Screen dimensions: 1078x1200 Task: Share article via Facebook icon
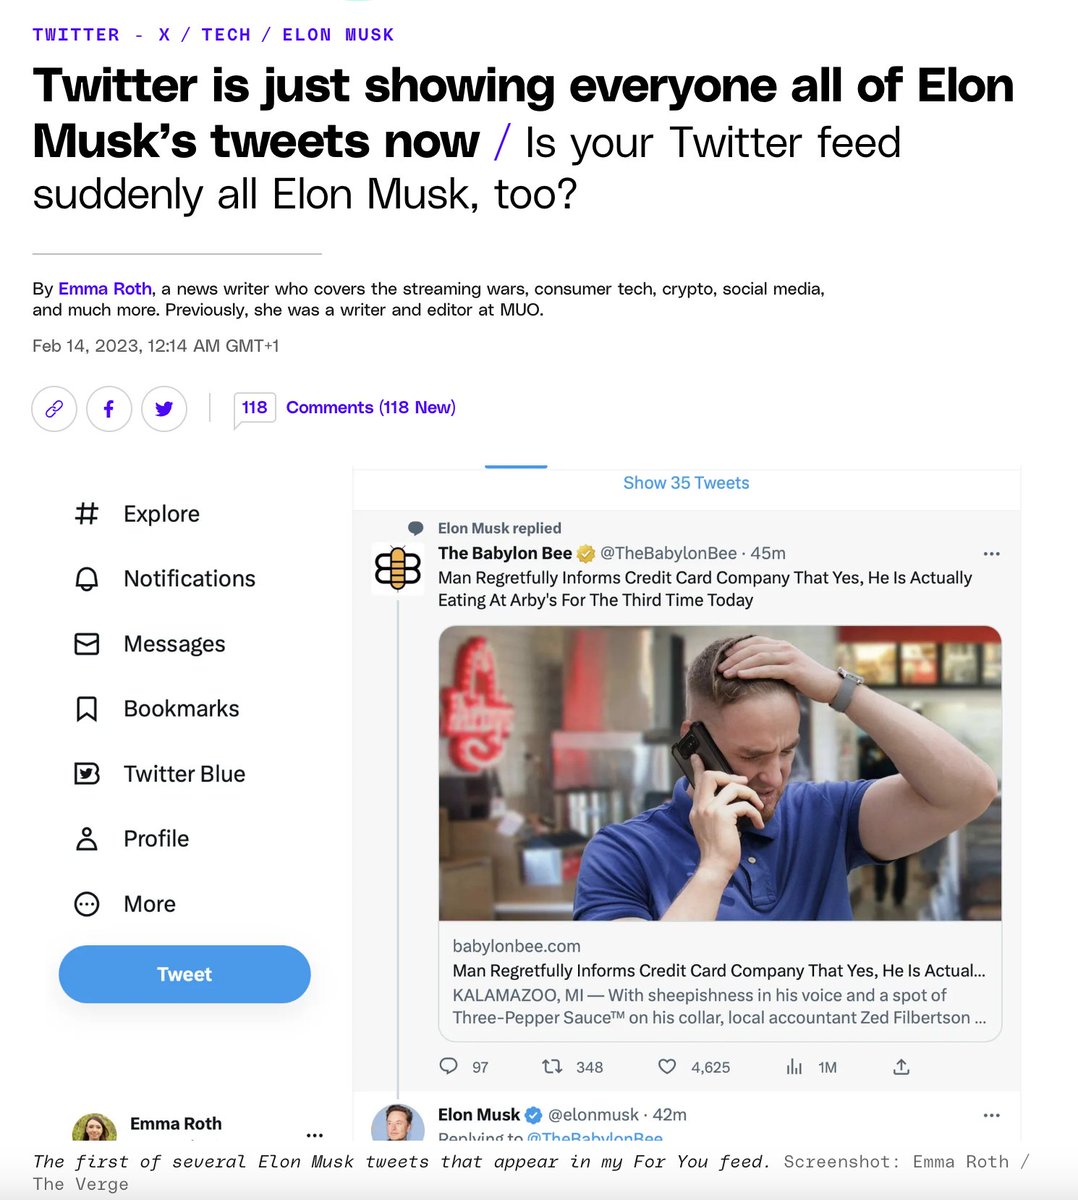[109, 408]
